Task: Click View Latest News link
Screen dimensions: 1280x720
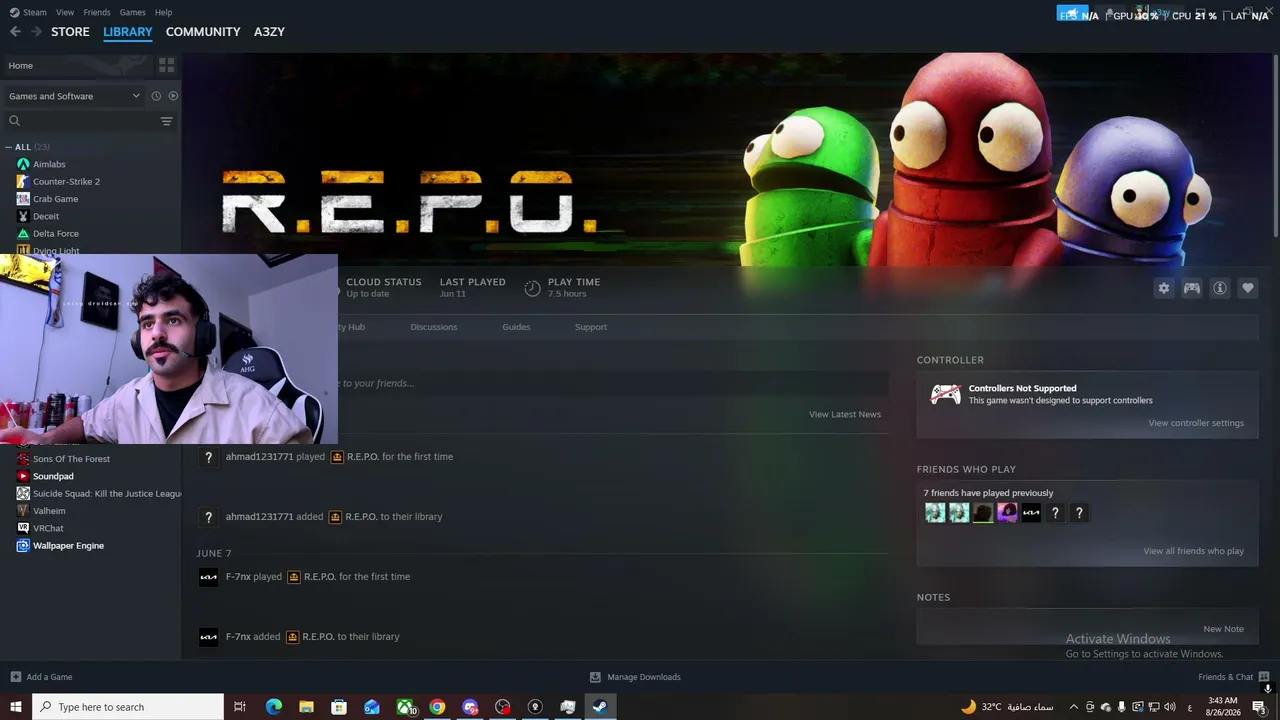Action: 845,414
